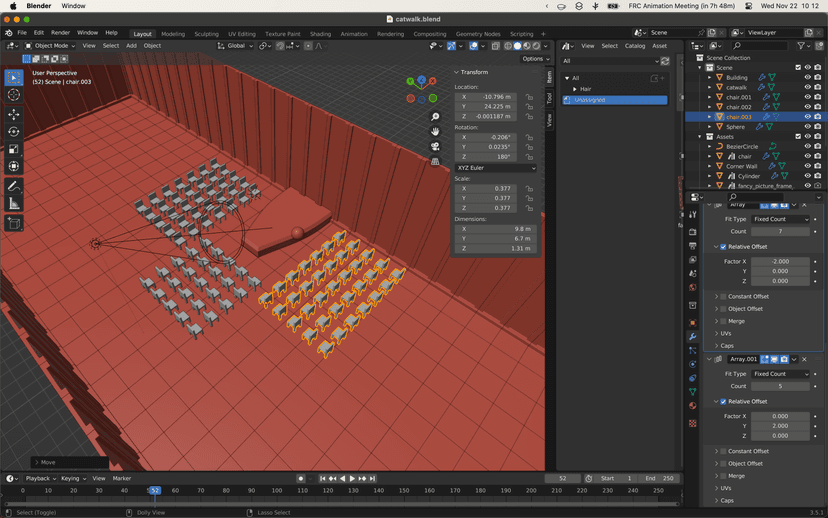
Task: Hide chair.003 using its eye icon
Action: point(807,117)
